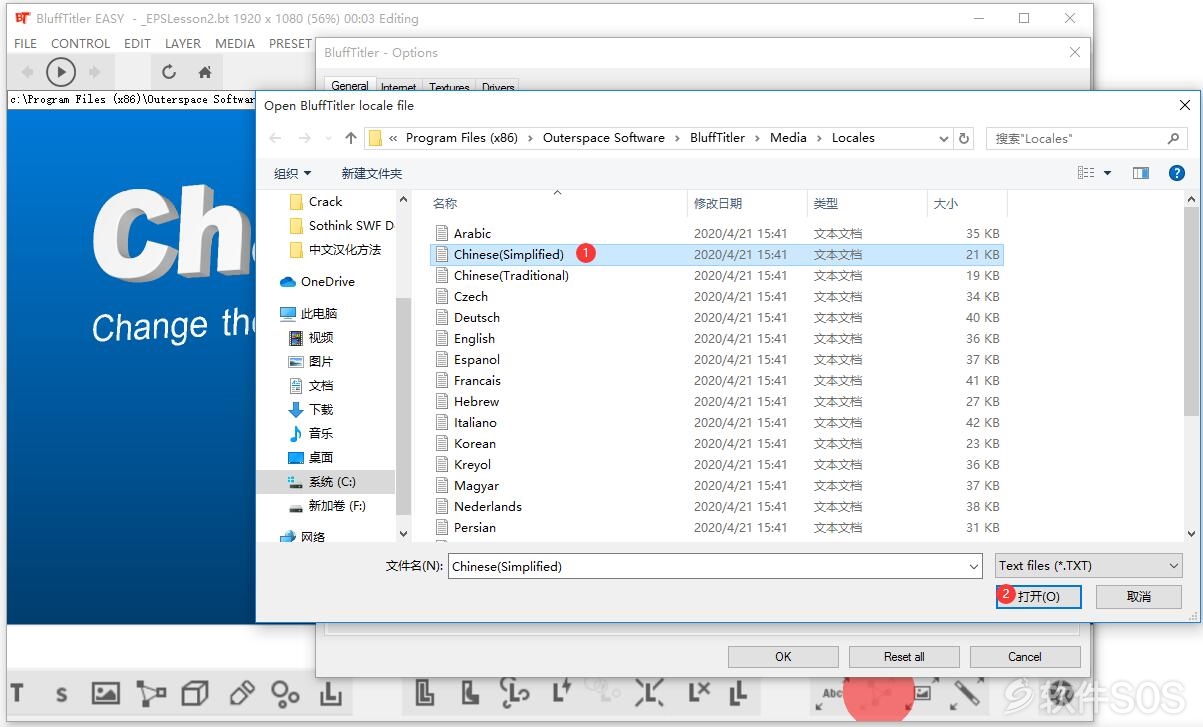Click the view layout icon in dialog

(x=1086, y=173)
